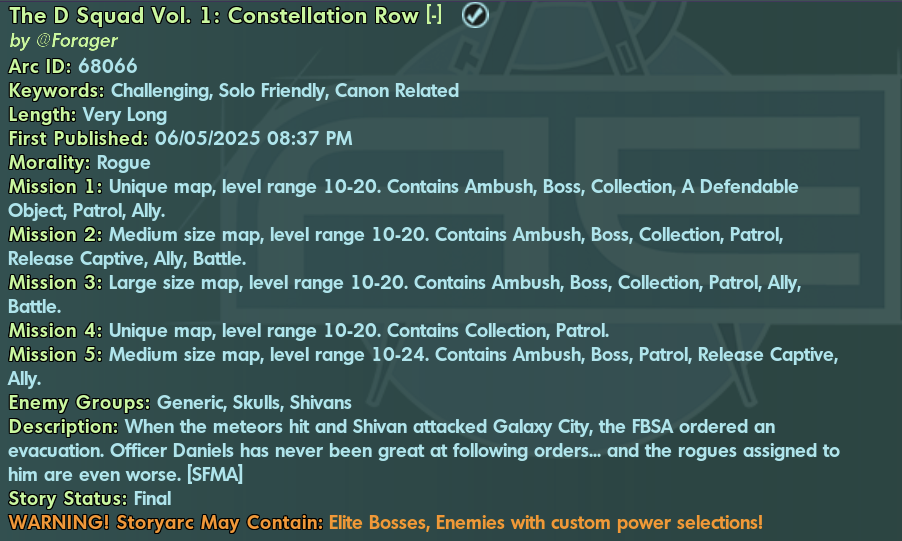Select the Mission 1 heading
This screenshot has width=902, height=541.
(55, 187)
